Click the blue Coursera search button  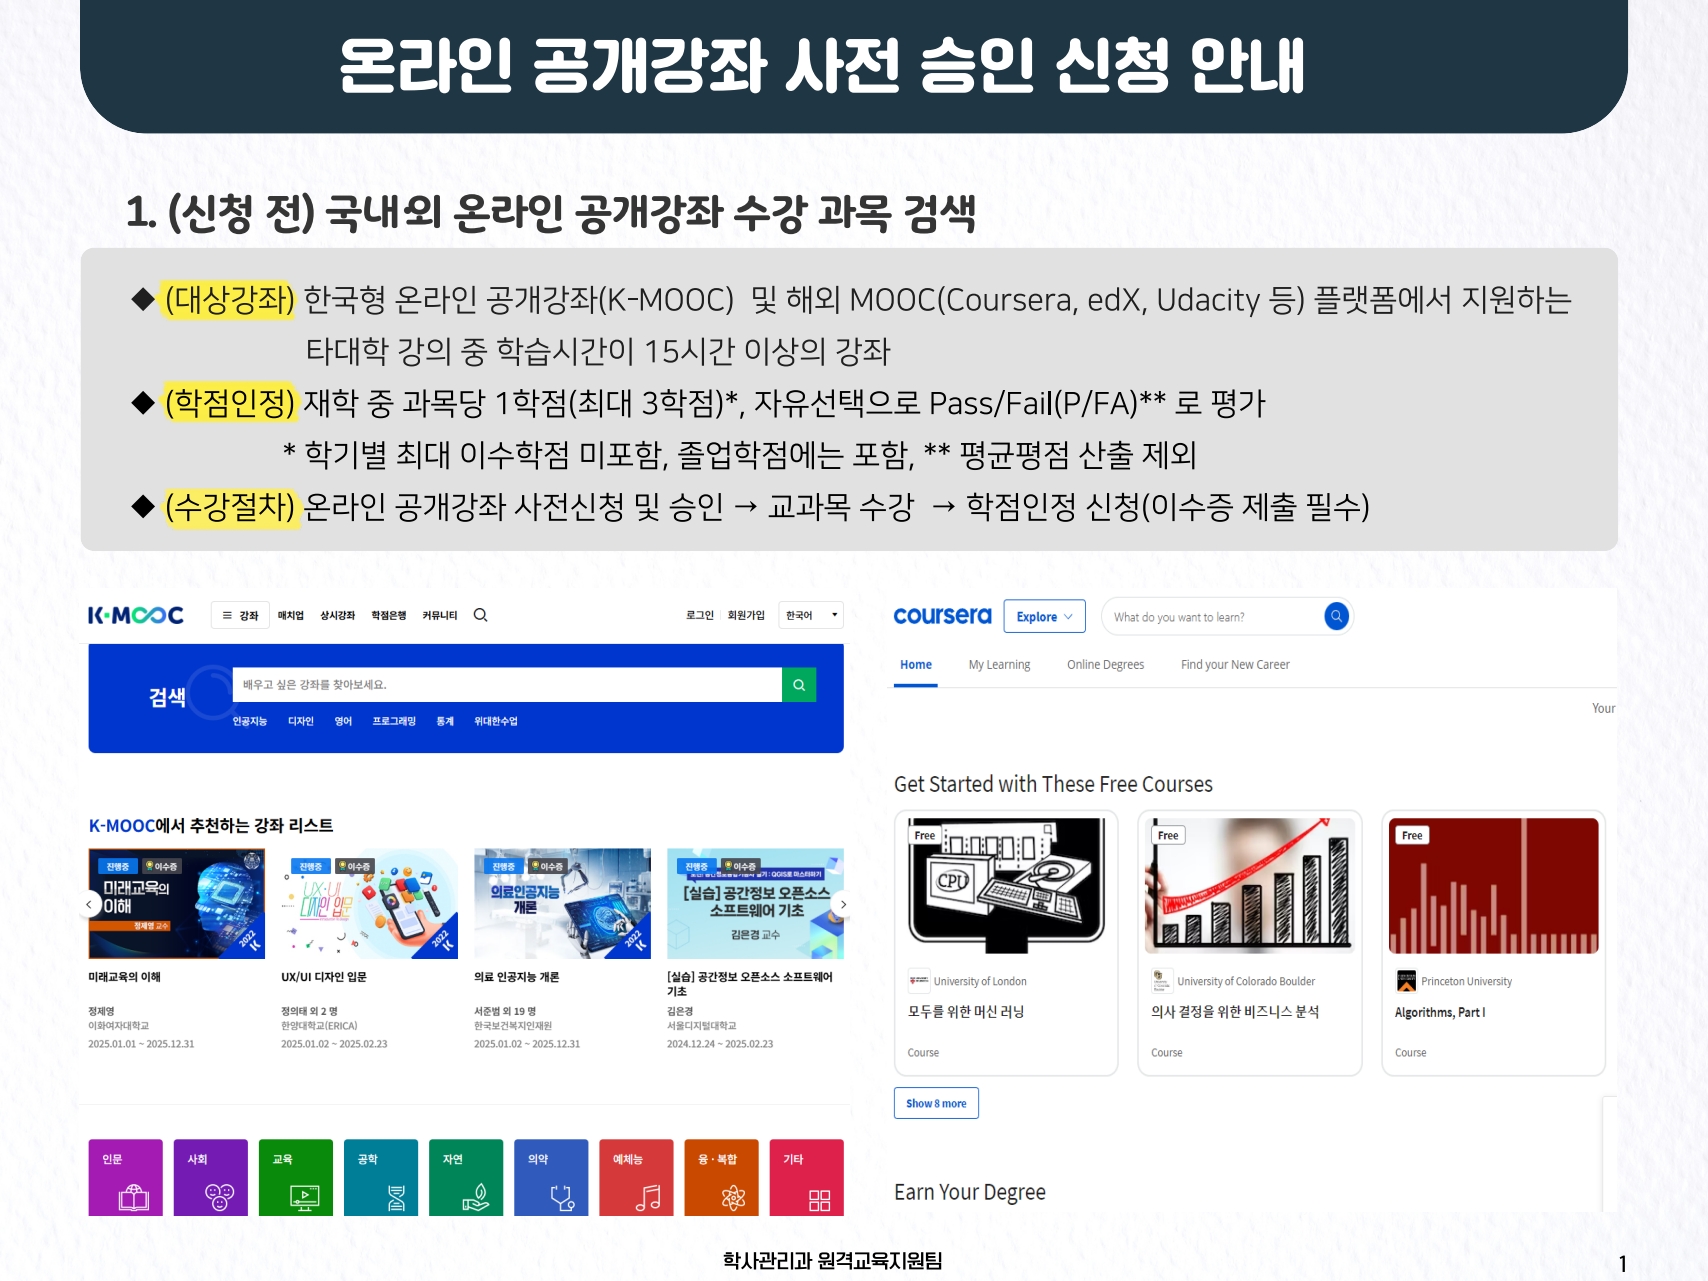pos(1336,616)
